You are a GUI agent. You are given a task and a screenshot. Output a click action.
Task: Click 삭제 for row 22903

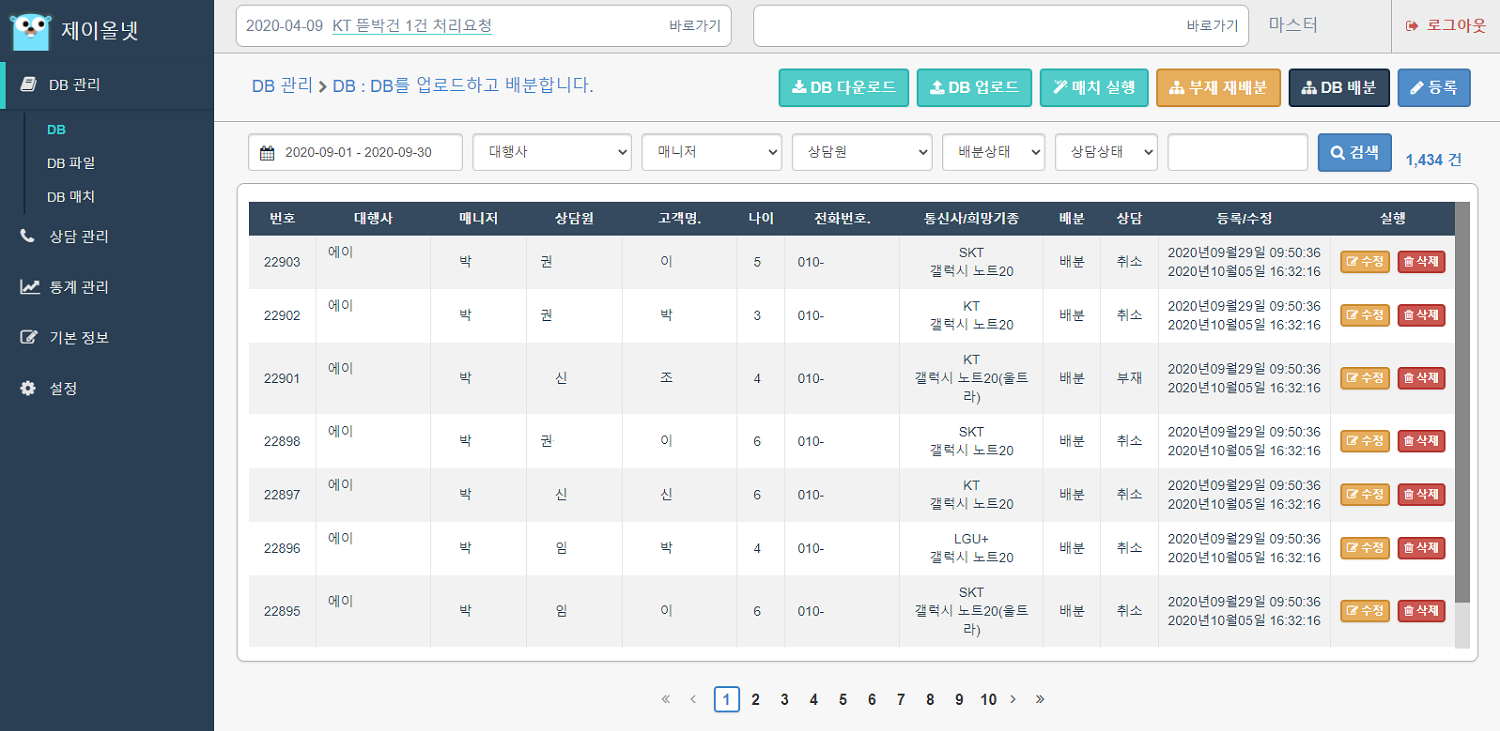1421,262
